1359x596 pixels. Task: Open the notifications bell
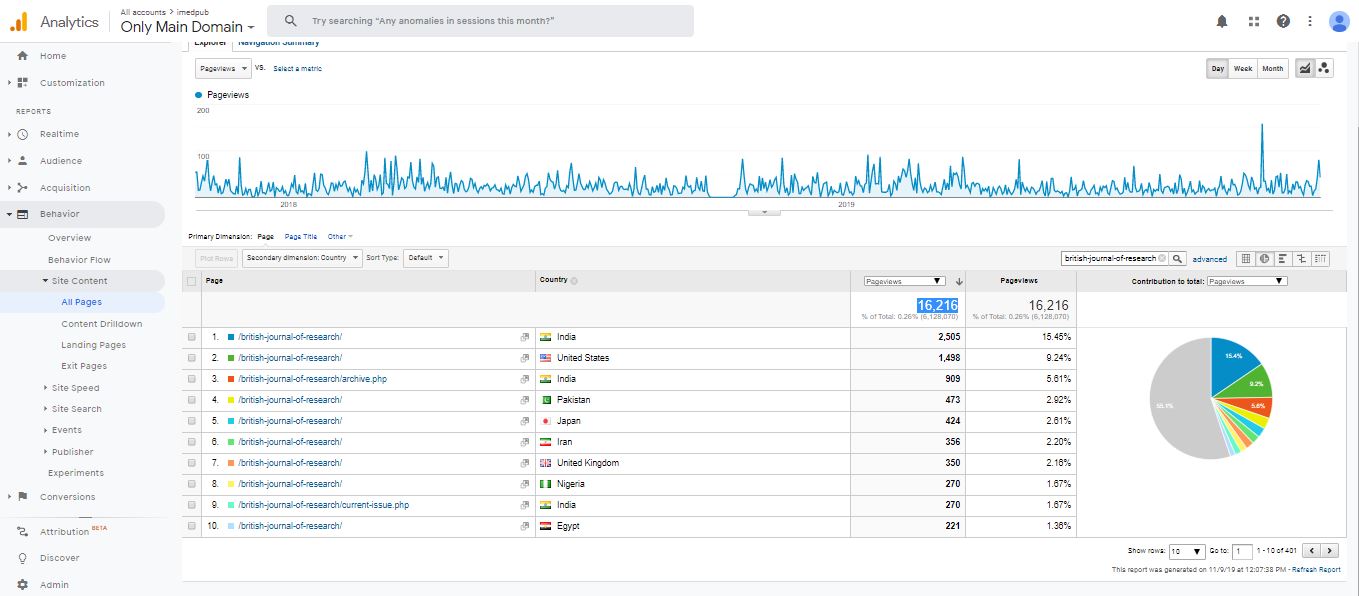tap(1222, 21)
